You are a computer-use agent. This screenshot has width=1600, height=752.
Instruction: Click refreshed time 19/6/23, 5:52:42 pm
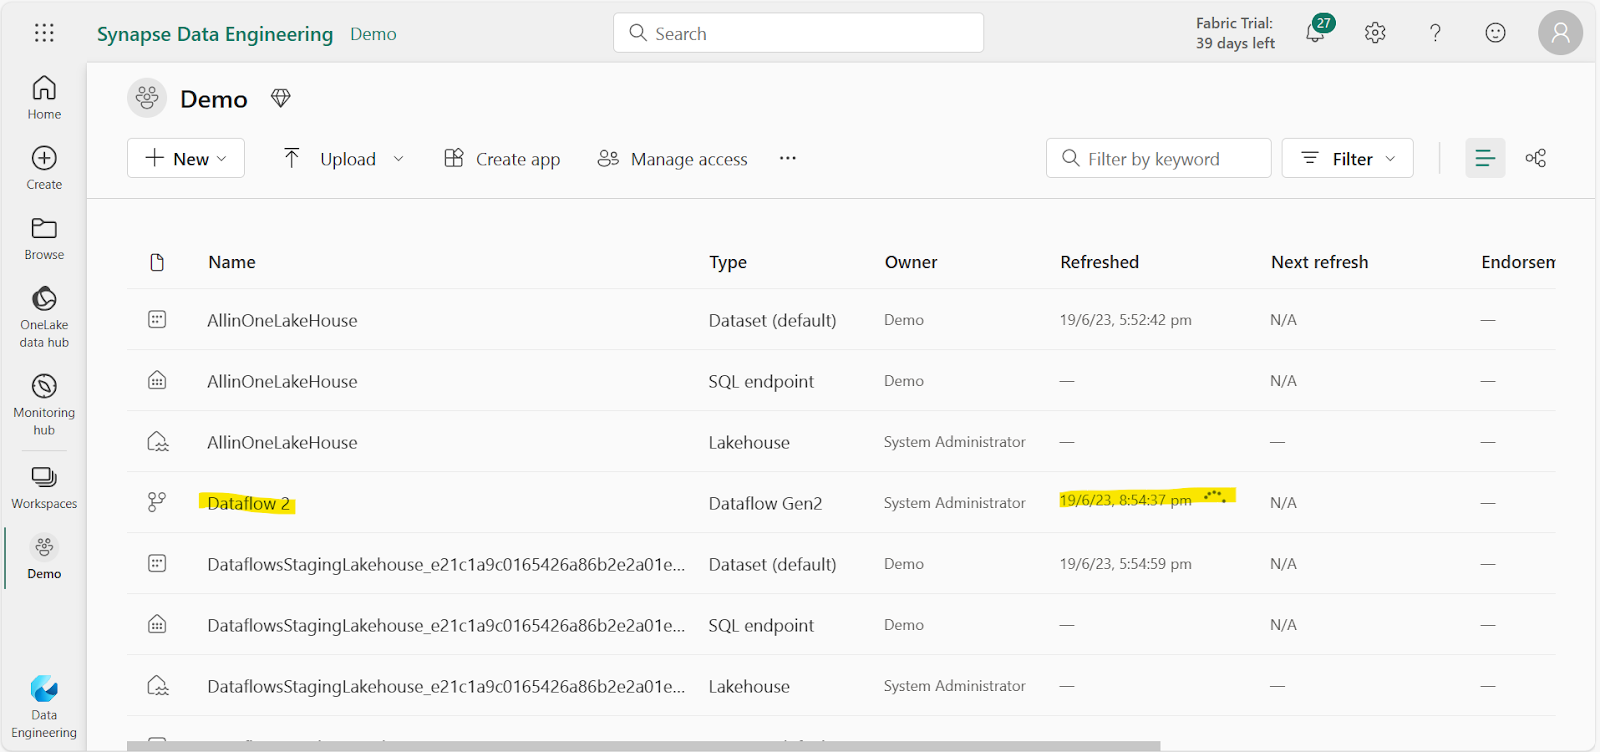1125,320
